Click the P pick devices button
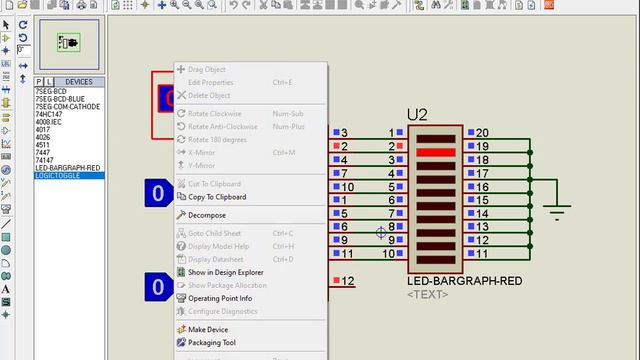 39,82
